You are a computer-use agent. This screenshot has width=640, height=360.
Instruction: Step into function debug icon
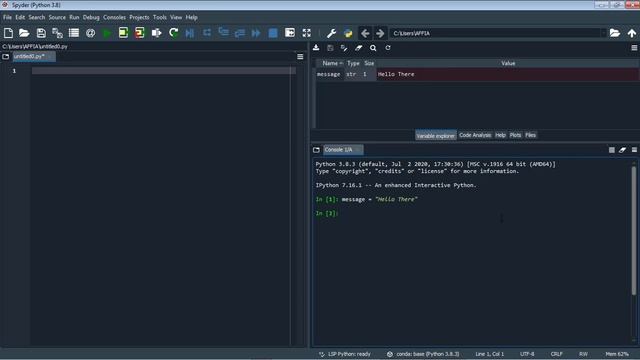click(223, 33)
